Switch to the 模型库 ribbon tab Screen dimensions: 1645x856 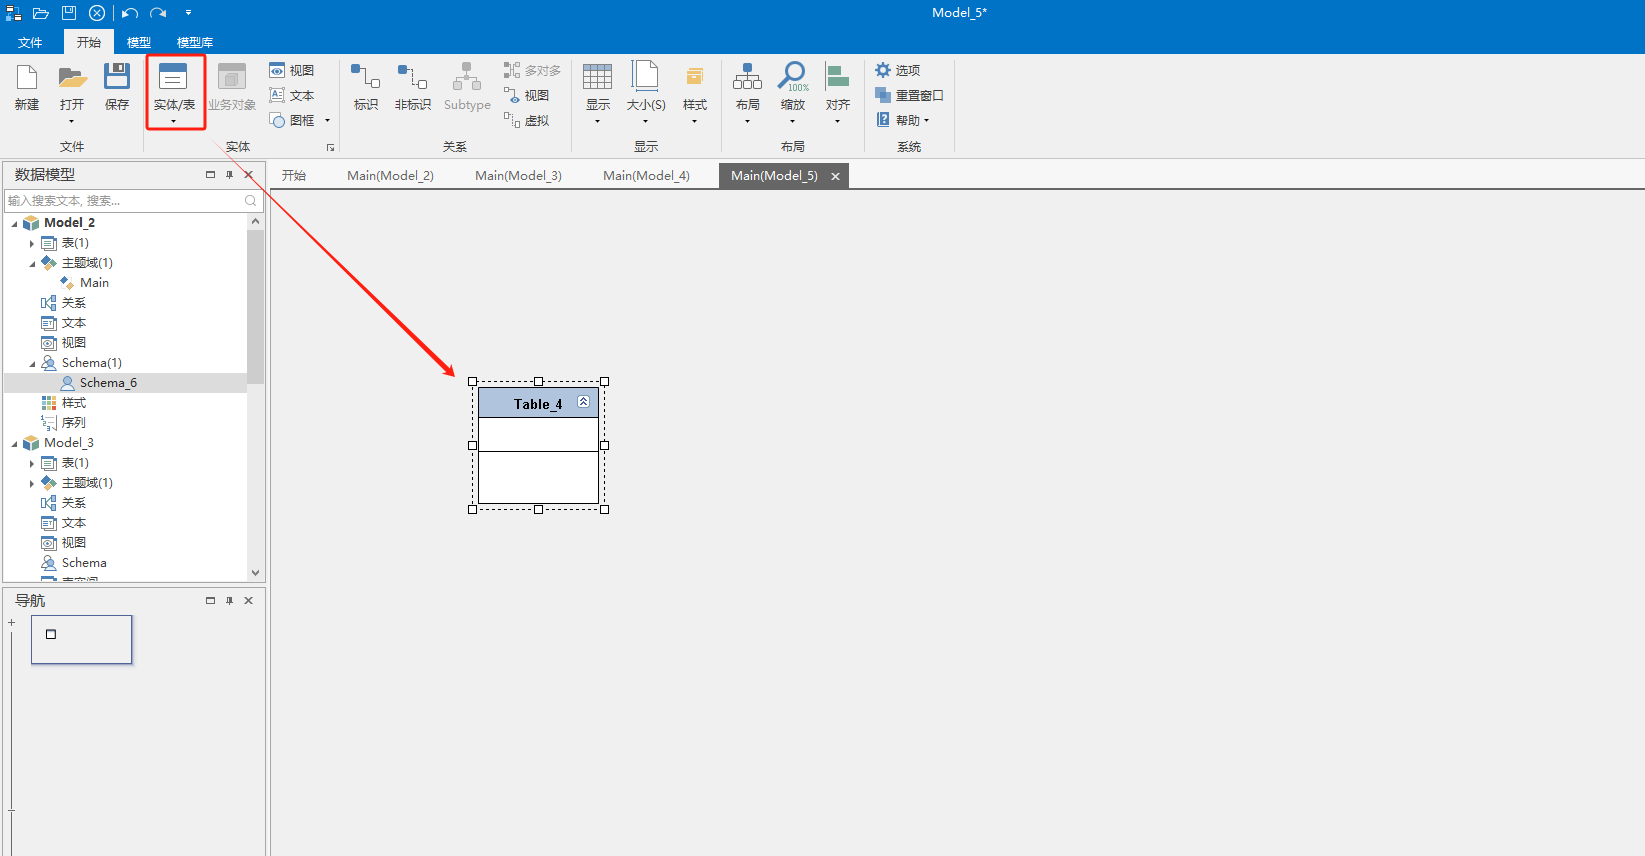[x=195, y=42]
